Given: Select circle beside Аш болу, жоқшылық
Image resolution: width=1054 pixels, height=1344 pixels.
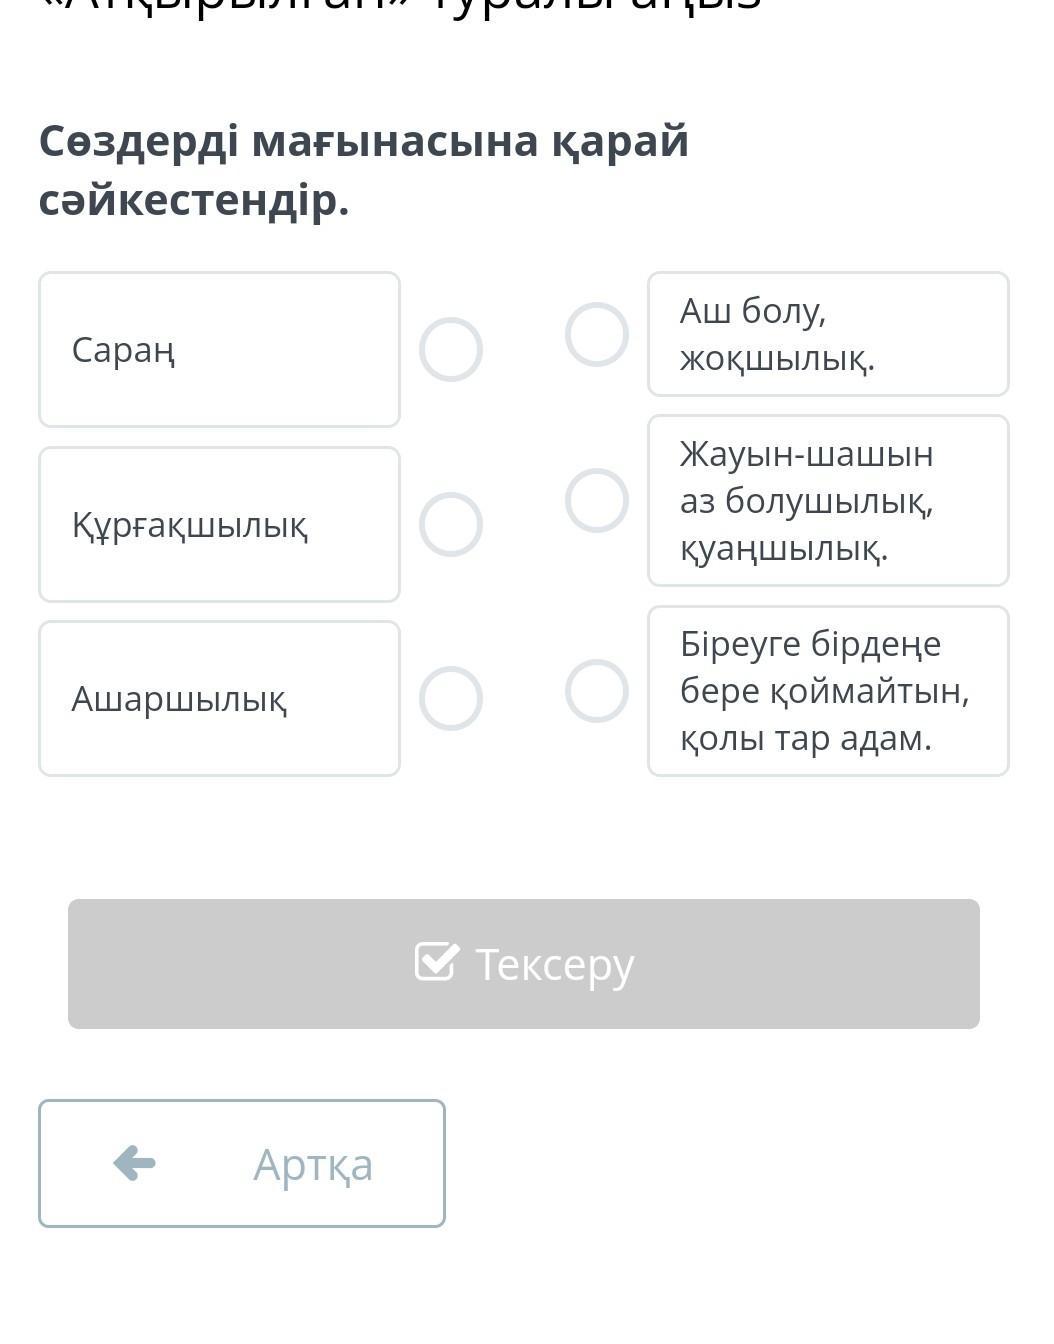Looking at the screenshot, I should click(597, 334).
